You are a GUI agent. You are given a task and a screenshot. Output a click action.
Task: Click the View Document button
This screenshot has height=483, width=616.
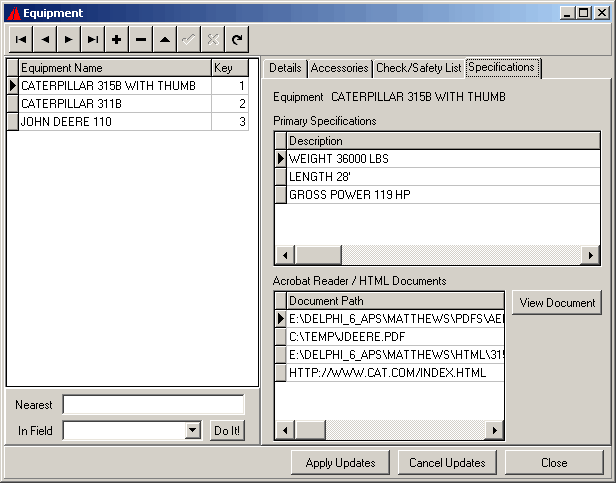coord(557,303)
